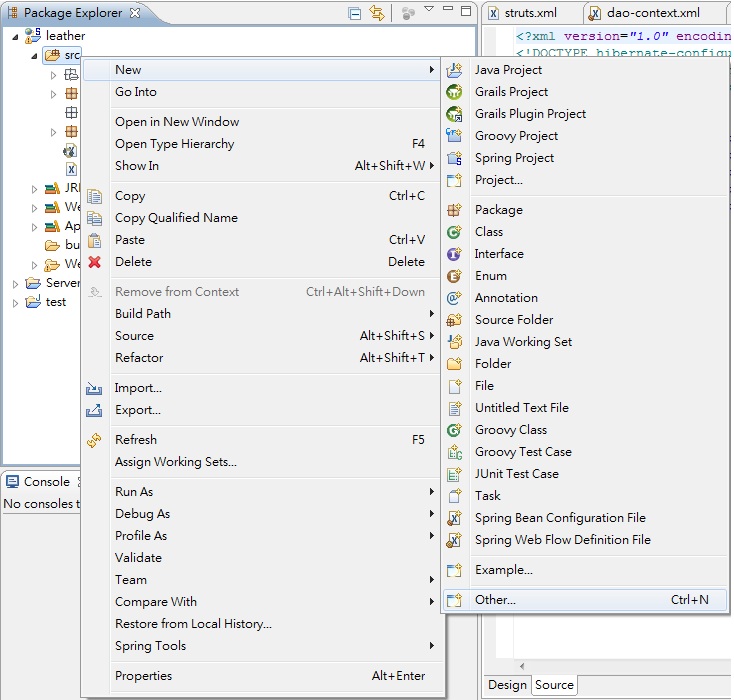Click Delete with the red X icon
The height and width of the screenshot is (700, 734).
[x=133, y=262]
